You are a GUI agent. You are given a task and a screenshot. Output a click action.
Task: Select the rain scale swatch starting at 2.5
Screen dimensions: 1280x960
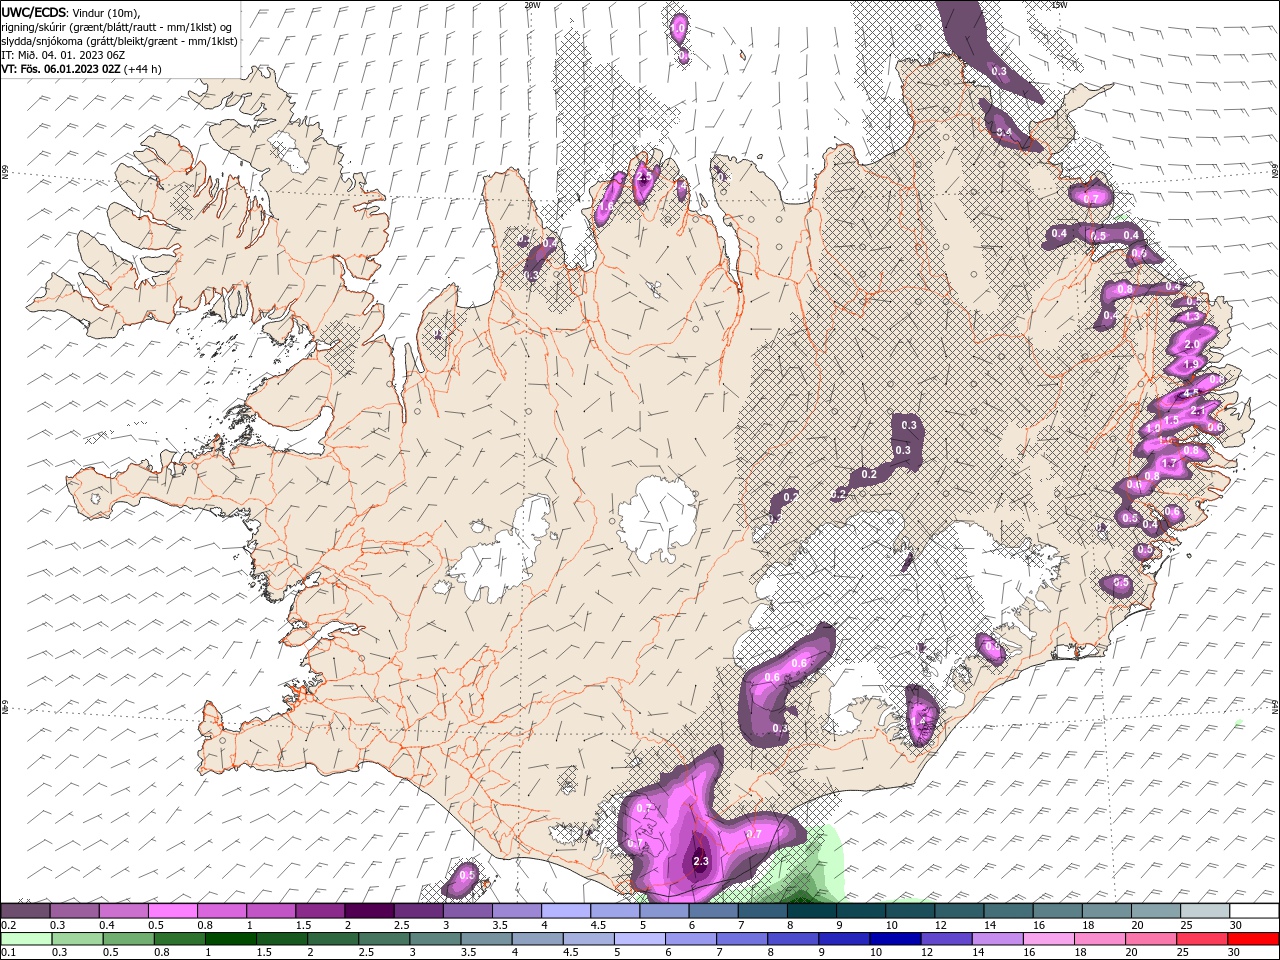(x=384, y=939)
